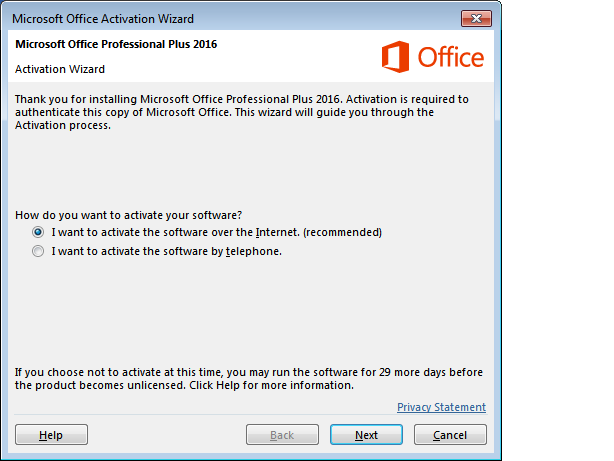Click the "Office" wordmark text beside the logo
This screenshot has width=614, height=461.
(x=450, y=58)
